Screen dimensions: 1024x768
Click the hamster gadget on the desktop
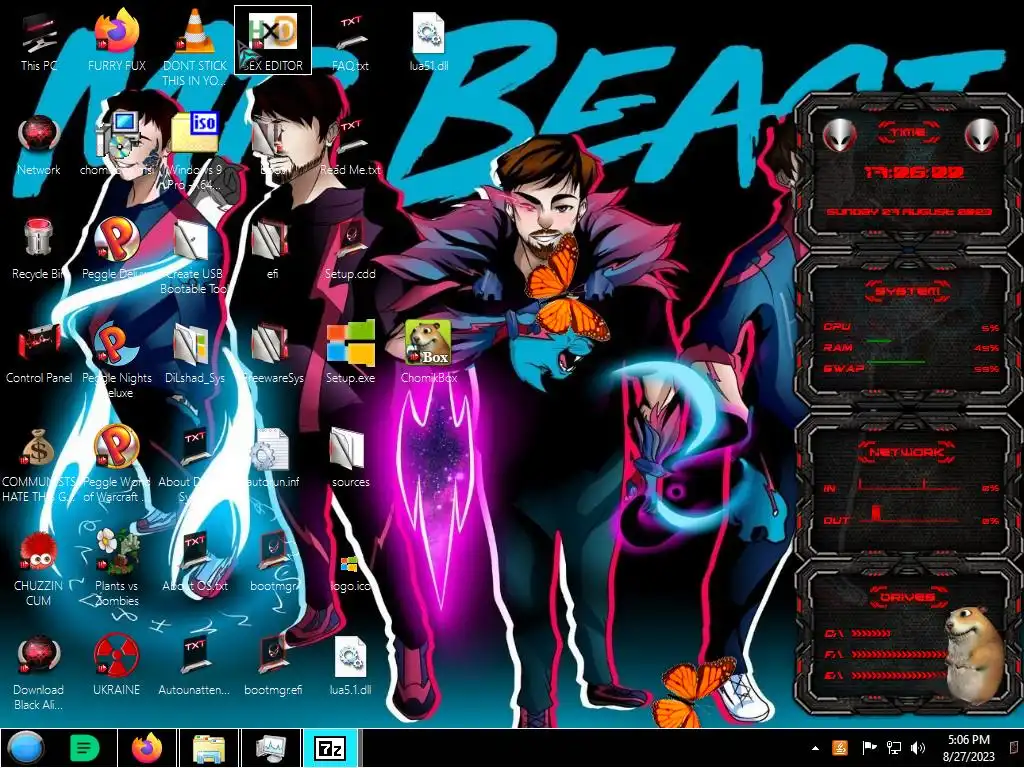pyautogui.click(x=975, y=654)
